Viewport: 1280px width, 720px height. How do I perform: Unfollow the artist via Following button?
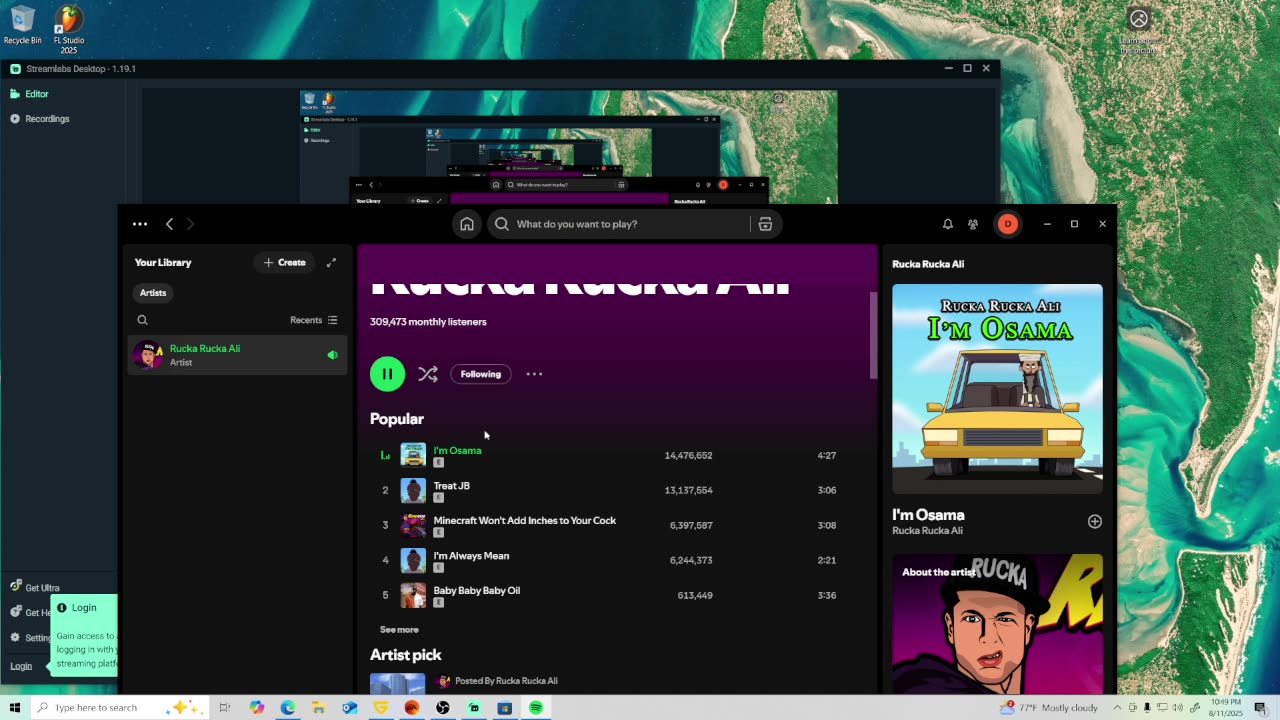(x=481, y=374)
